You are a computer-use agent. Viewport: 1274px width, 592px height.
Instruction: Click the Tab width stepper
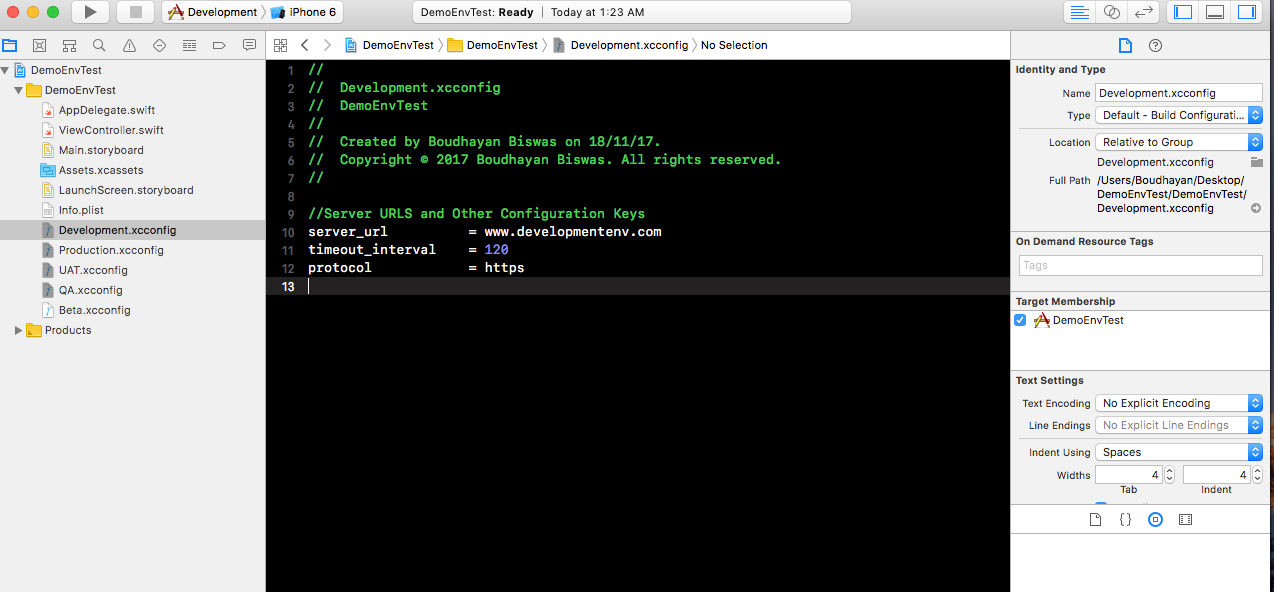(x=1170, y=475)
